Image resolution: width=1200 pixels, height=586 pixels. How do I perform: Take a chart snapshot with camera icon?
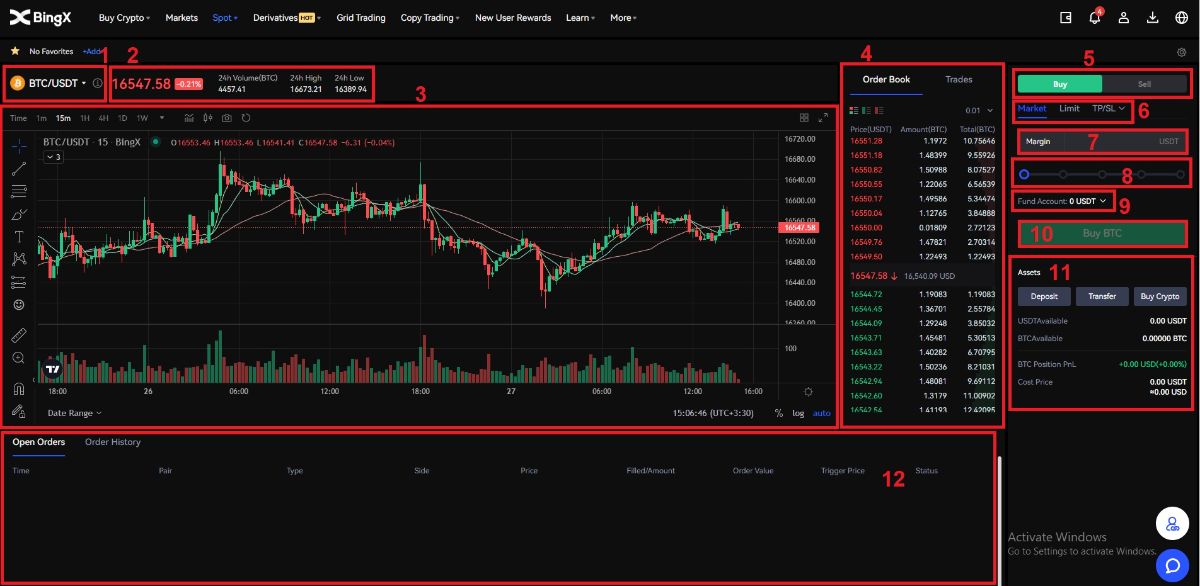click(x=227, y=118)
